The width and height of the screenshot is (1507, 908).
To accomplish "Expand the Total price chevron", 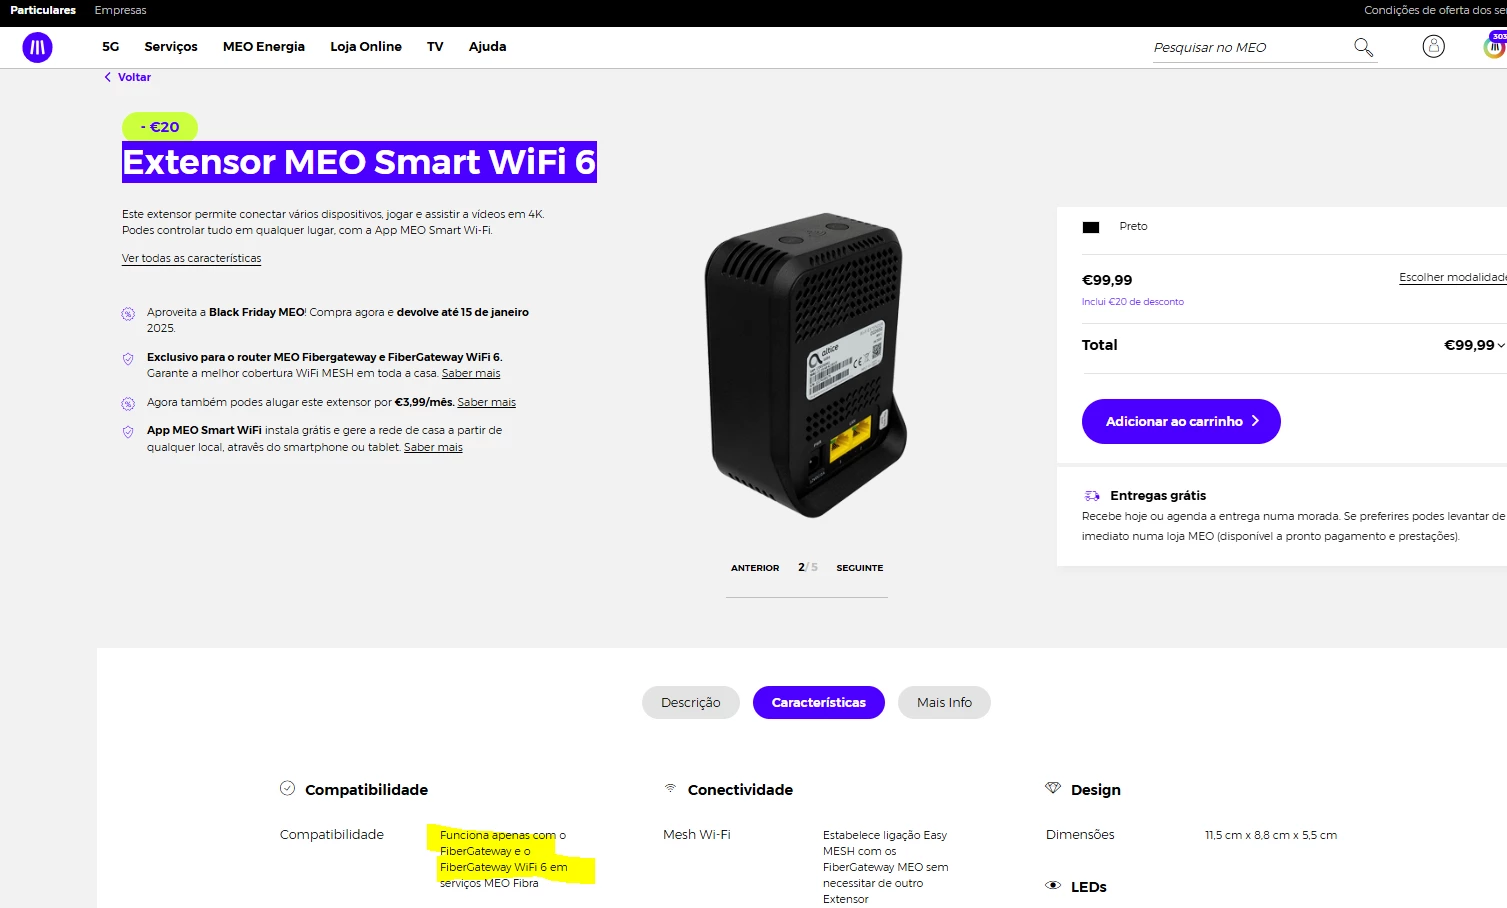I will tap(1501, 346).
